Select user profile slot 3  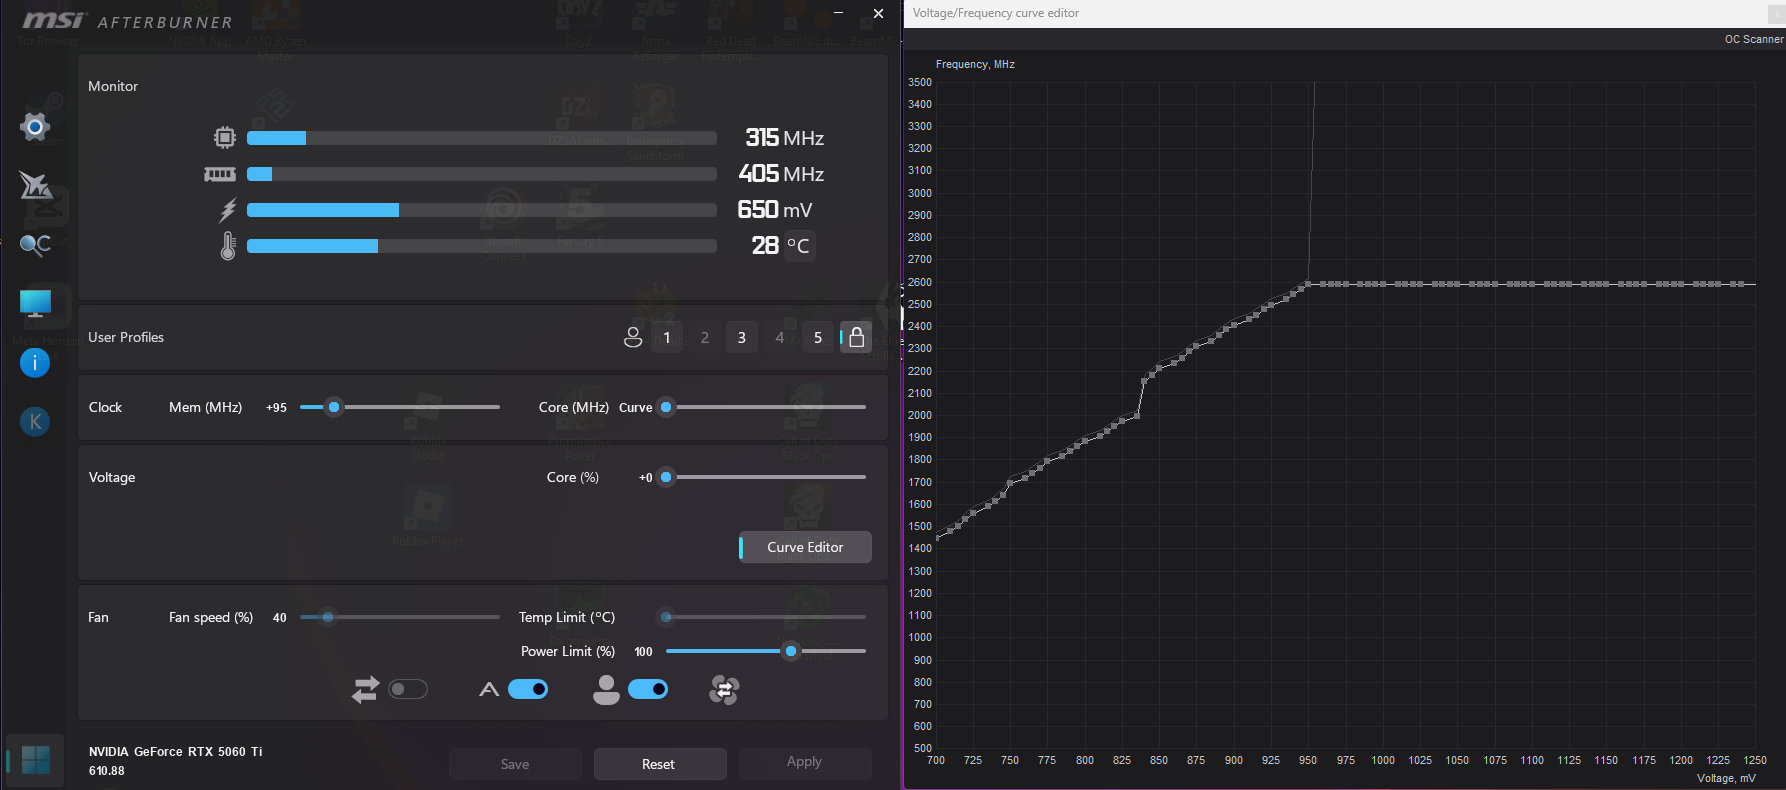pos(742,337)
